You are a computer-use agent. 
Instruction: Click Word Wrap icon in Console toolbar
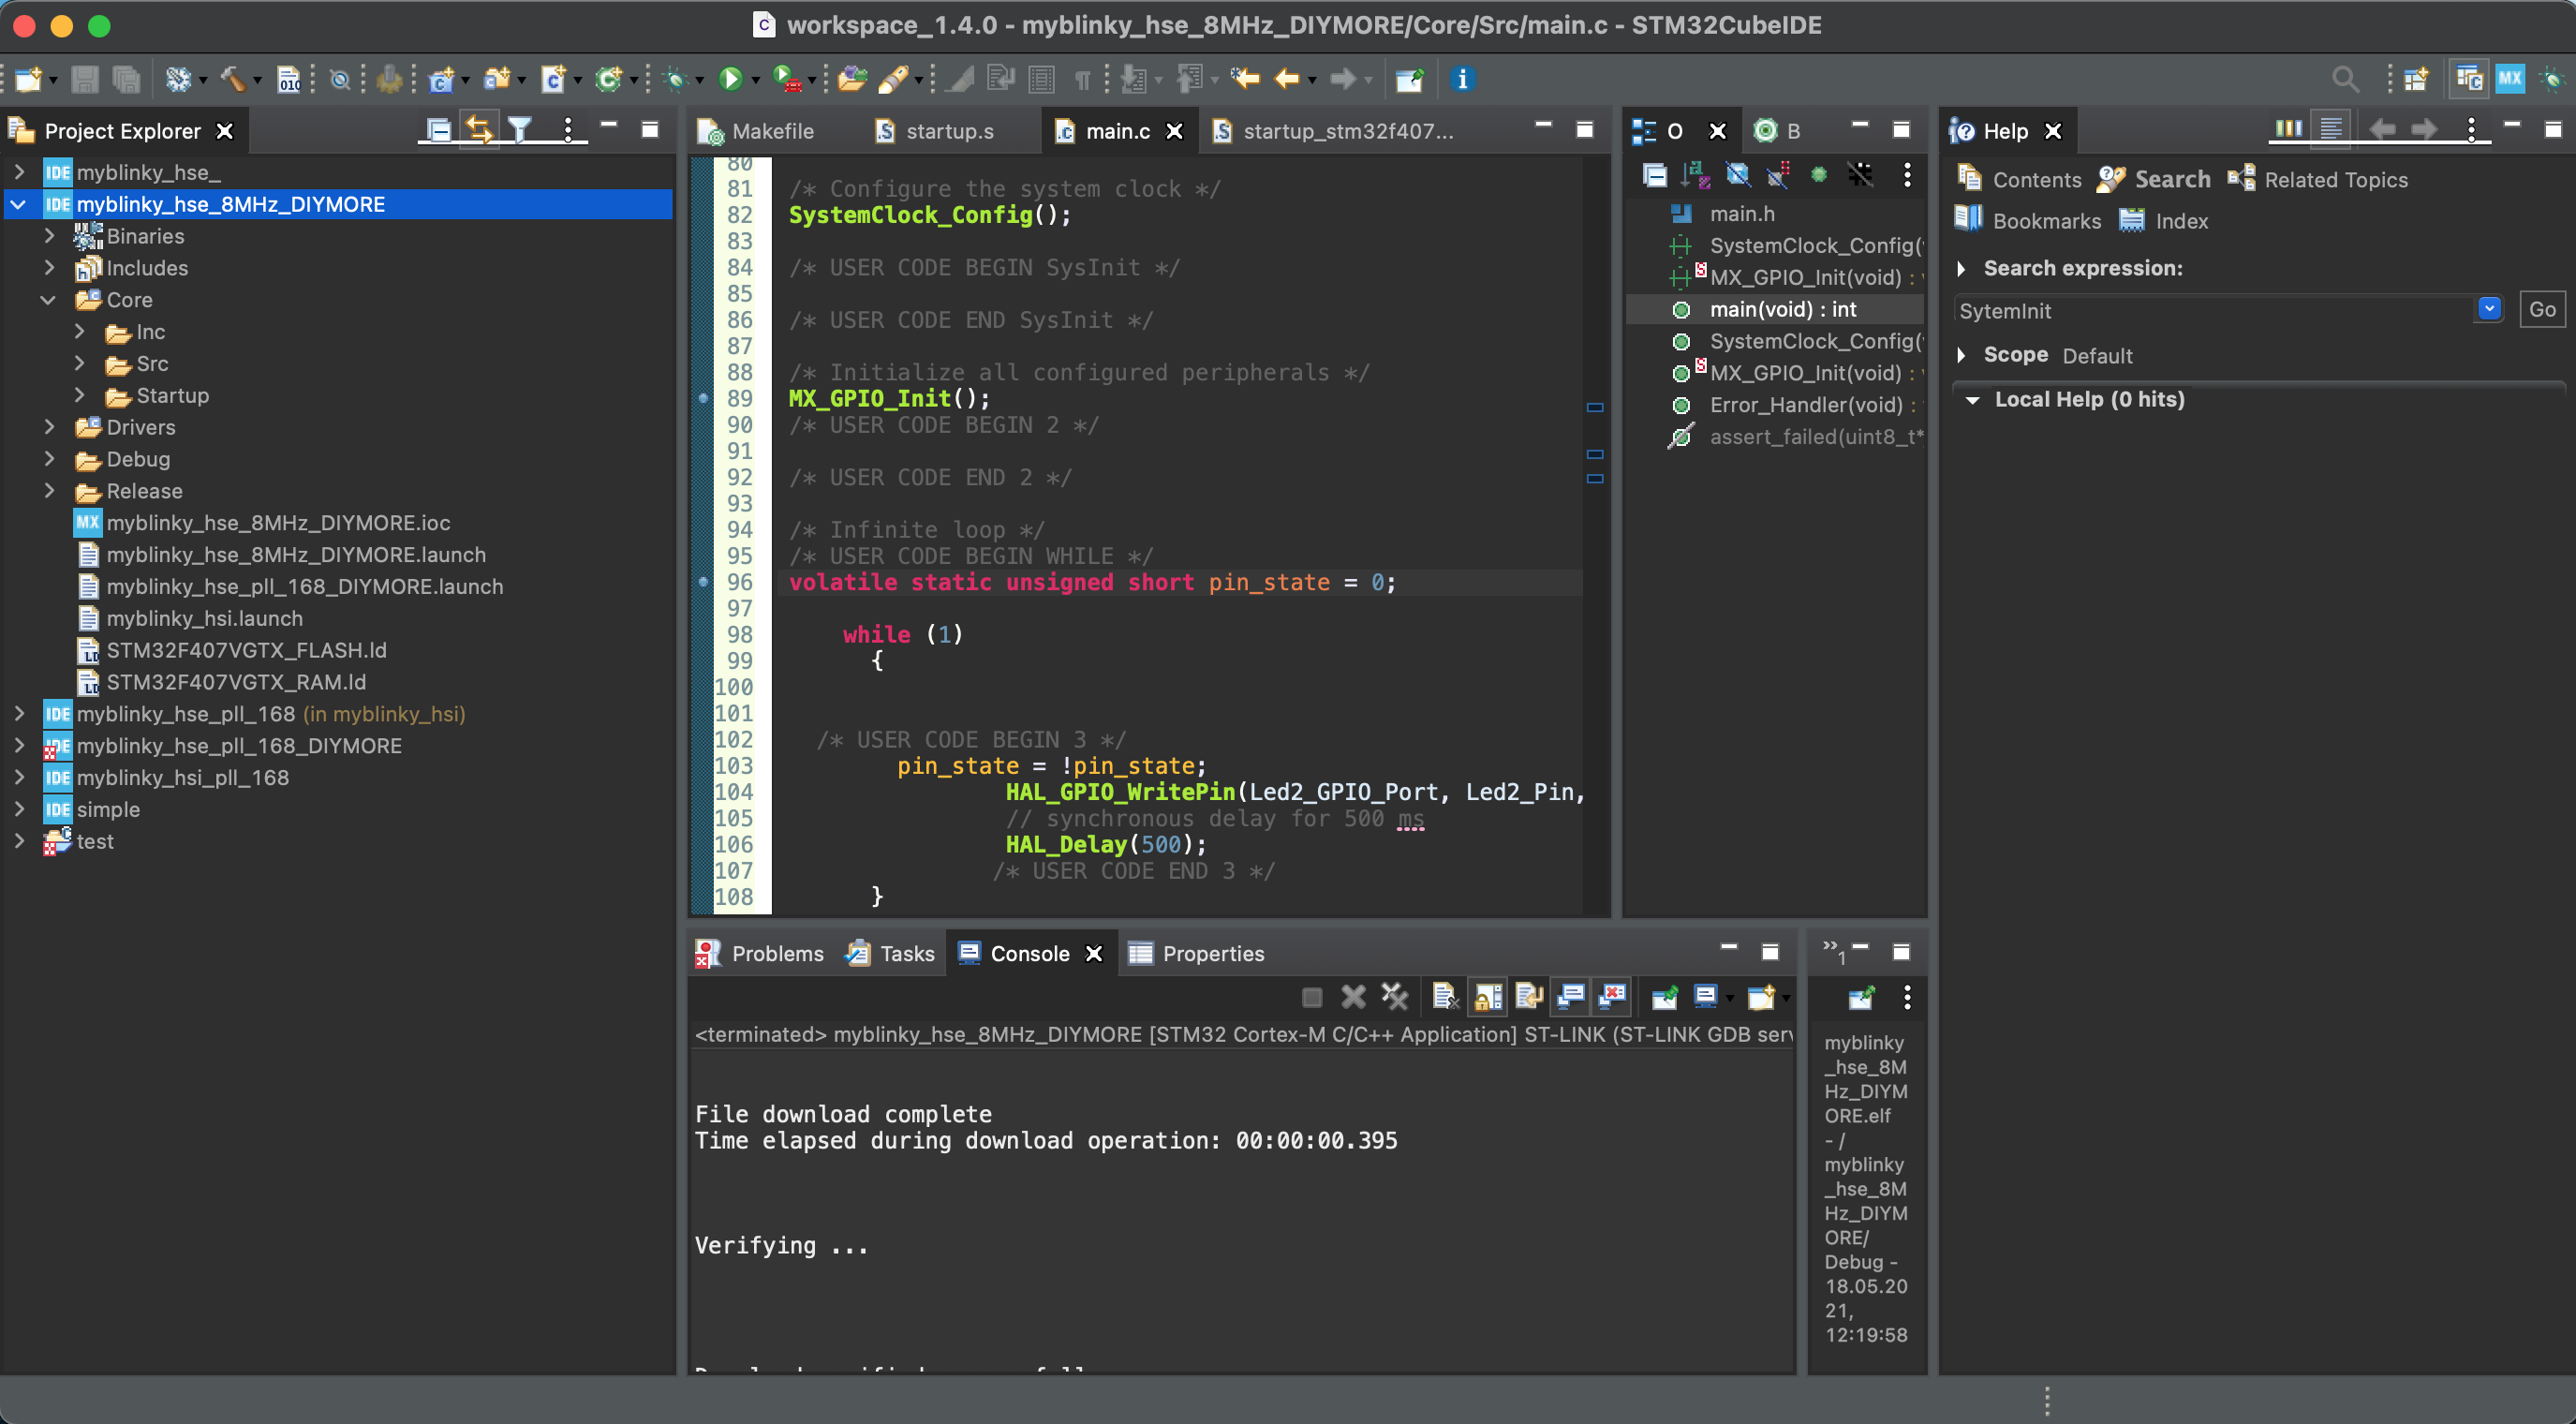(x=1529, y=996)
